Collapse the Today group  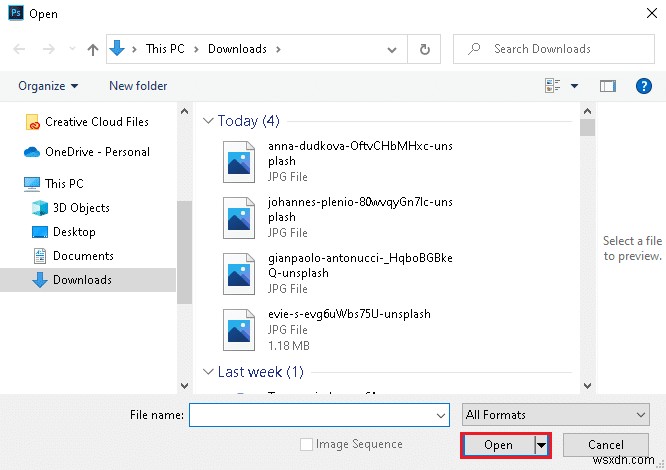208,121
